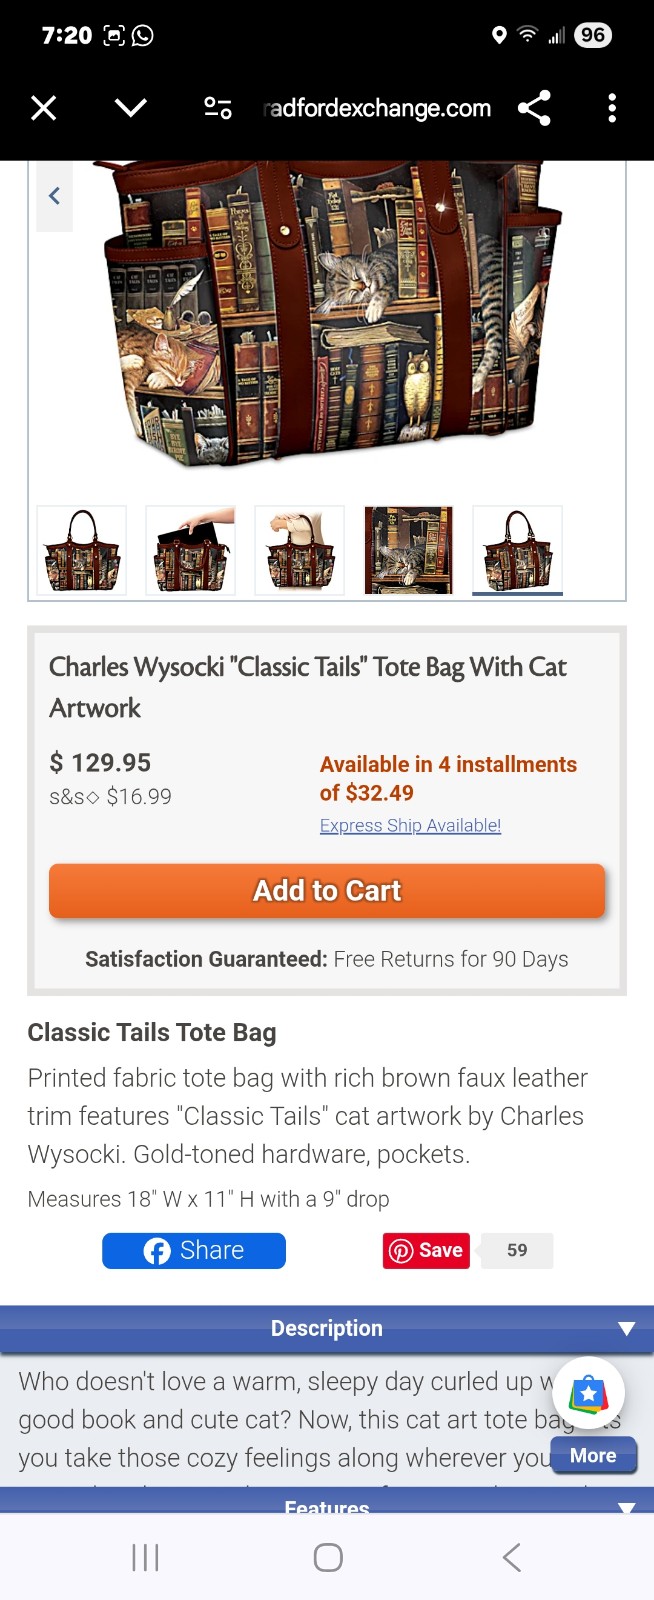Open Express Ship Available link

410,825
